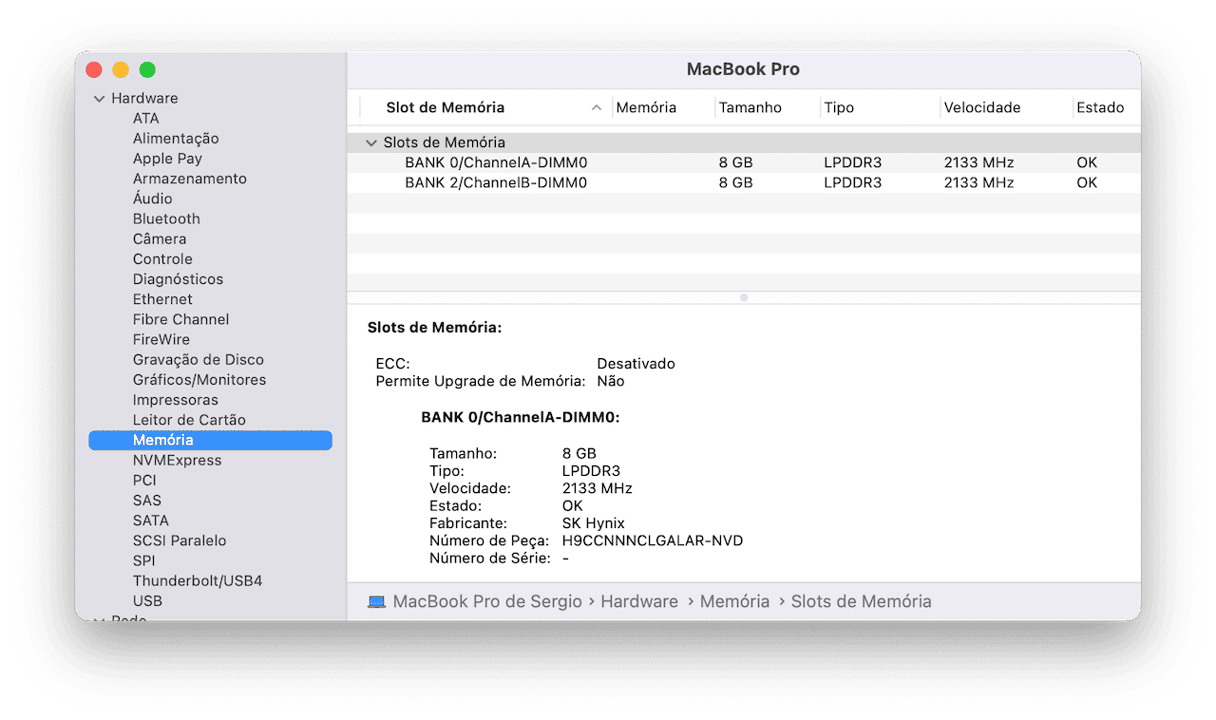
Task: Close the window with red button
Action: (94, 70)
